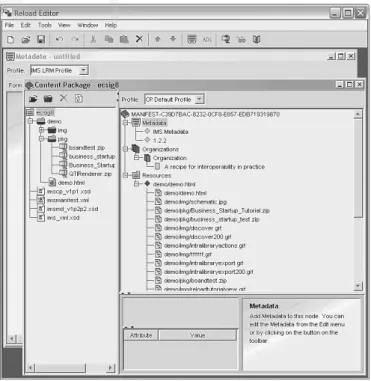This screenshot has height=381, width=371.
Task: Open the Tools menu
Action: tap(45, 25)
